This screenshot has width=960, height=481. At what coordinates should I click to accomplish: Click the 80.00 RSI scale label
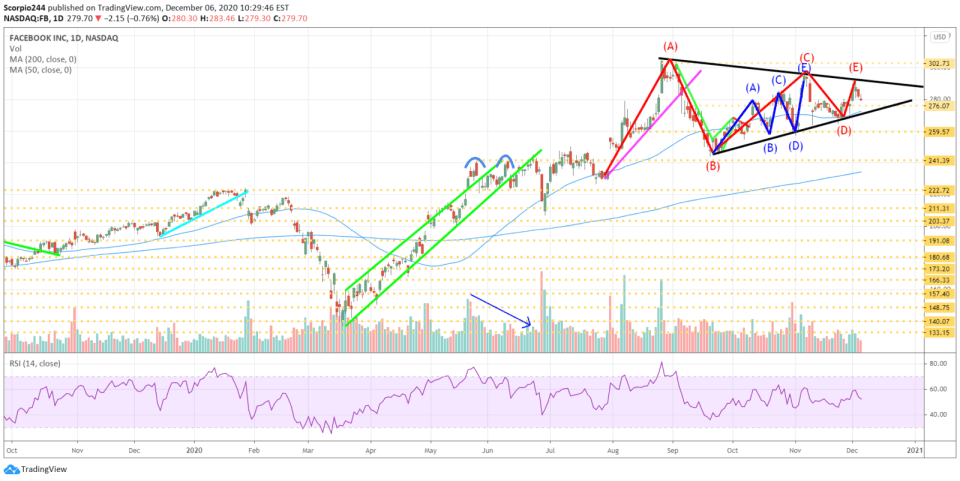(x=939, y=364)
